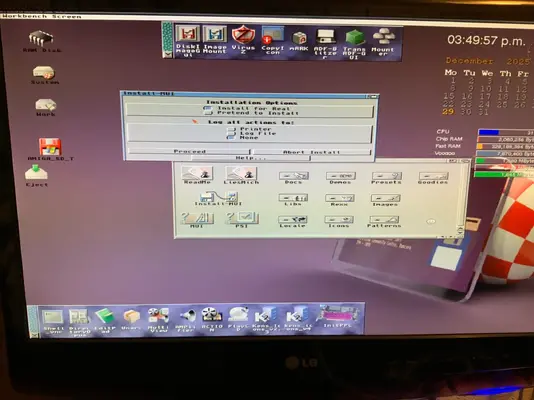Open the Libs drawer
Image resolution: width=534 pixels, height=400 pixels.
(x=293, y=200)
